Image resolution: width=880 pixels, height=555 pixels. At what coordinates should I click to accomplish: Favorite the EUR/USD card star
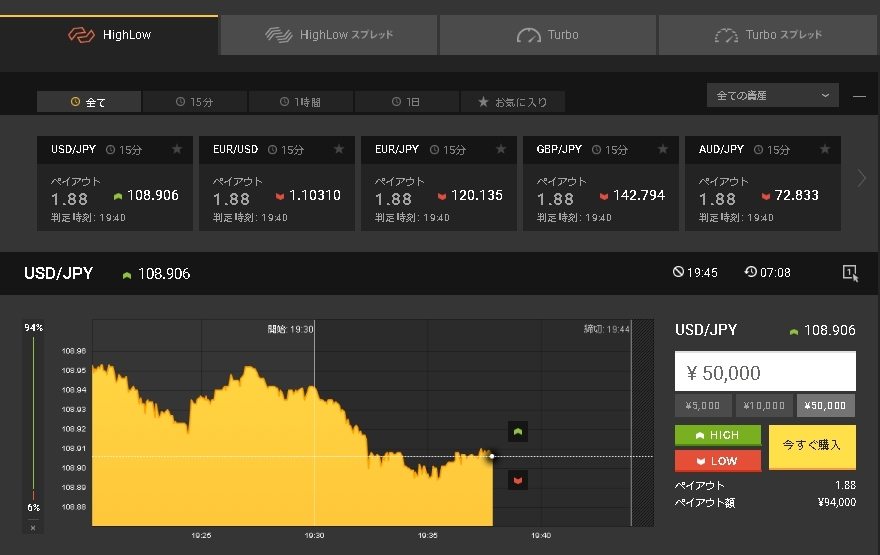click(x=339, y=149)
